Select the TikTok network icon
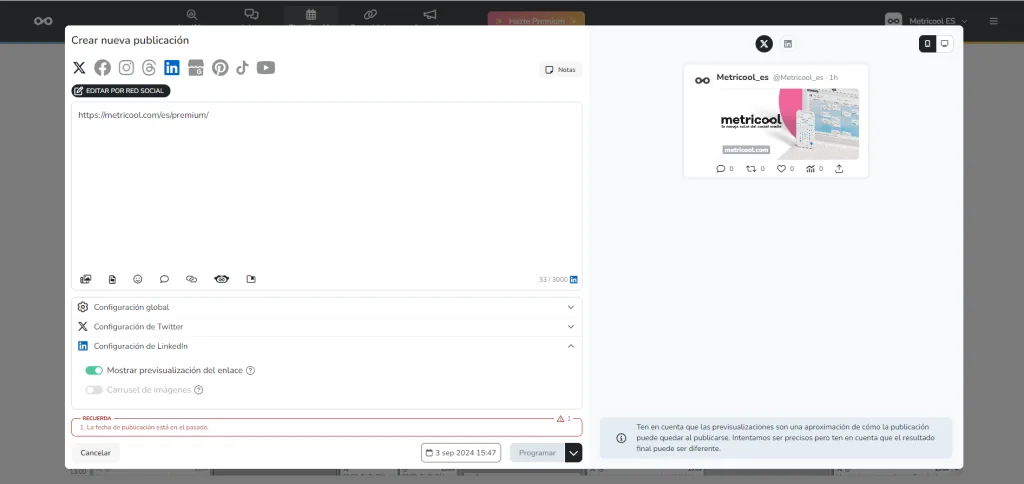Screen dimensions: 1024x484 point(242,68)
